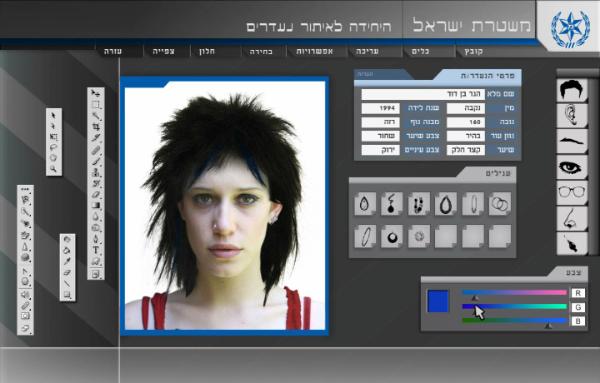Click the משטרת ישראל header title
600x383 pixels.
click(472, 26)
